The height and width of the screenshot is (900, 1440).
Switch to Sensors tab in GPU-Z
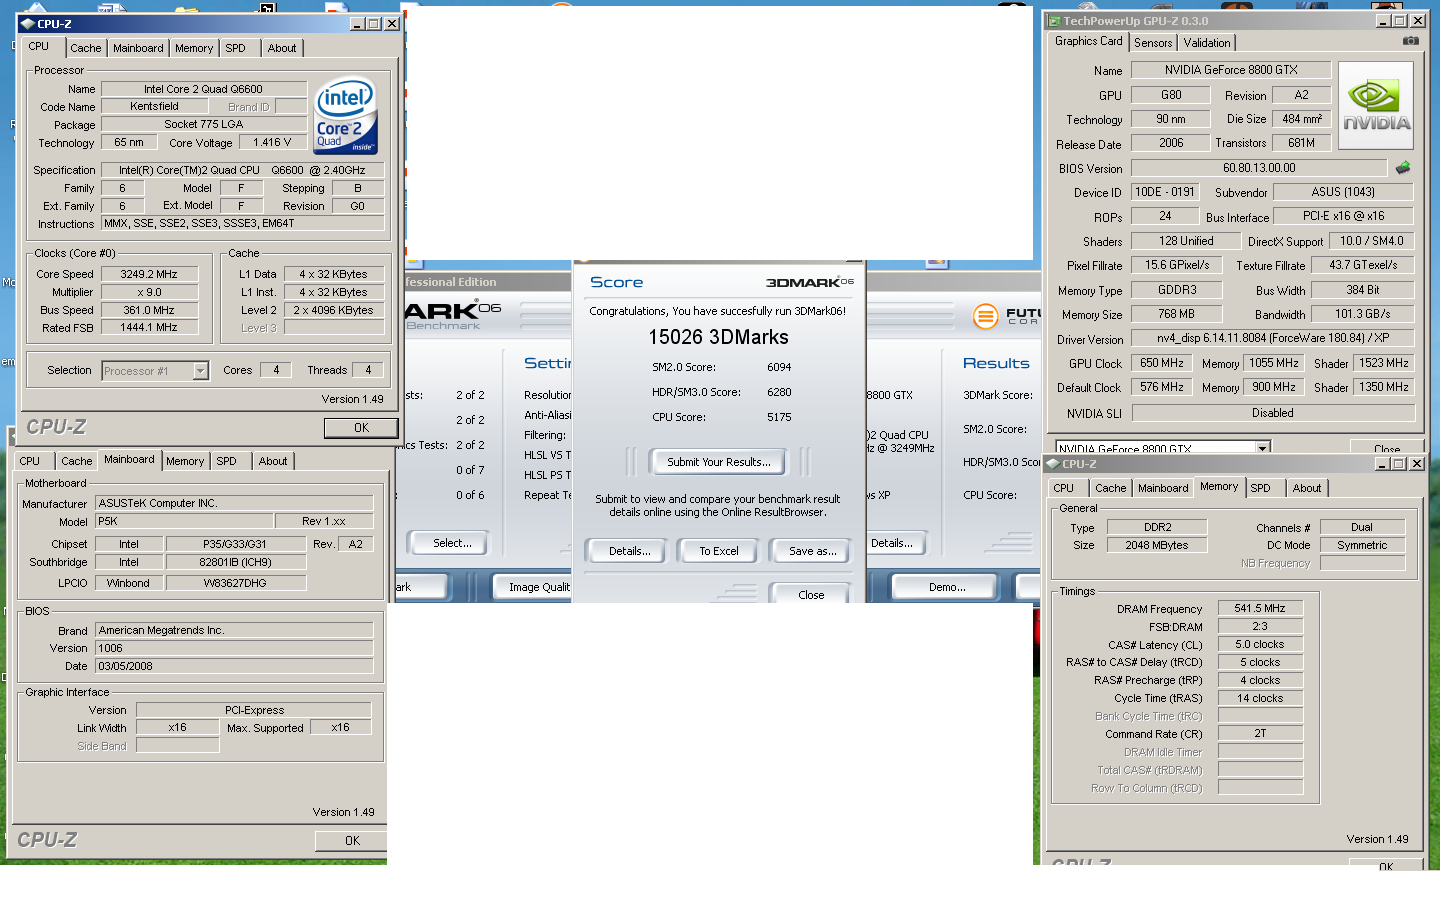pos(1153,43)
